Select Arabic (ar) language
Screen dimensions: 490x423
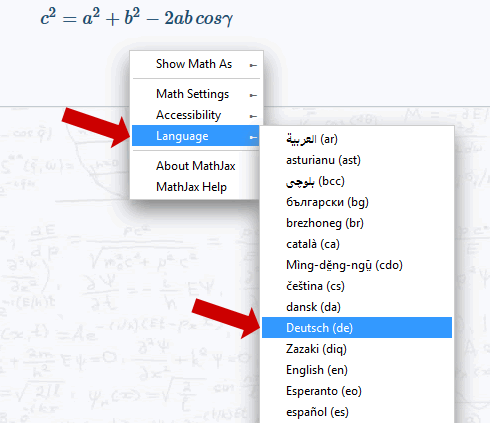[357, 139]
